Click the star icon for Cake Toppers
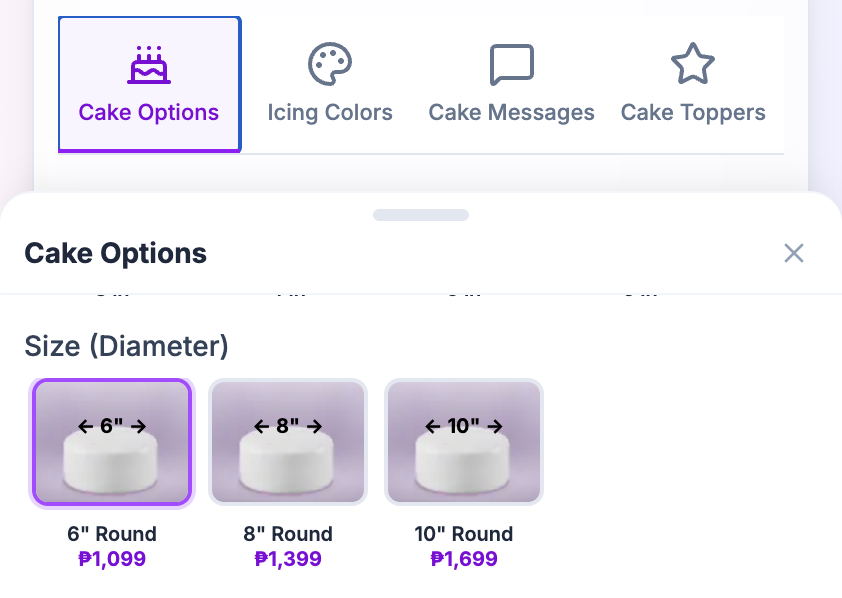 tap(692, 63)
